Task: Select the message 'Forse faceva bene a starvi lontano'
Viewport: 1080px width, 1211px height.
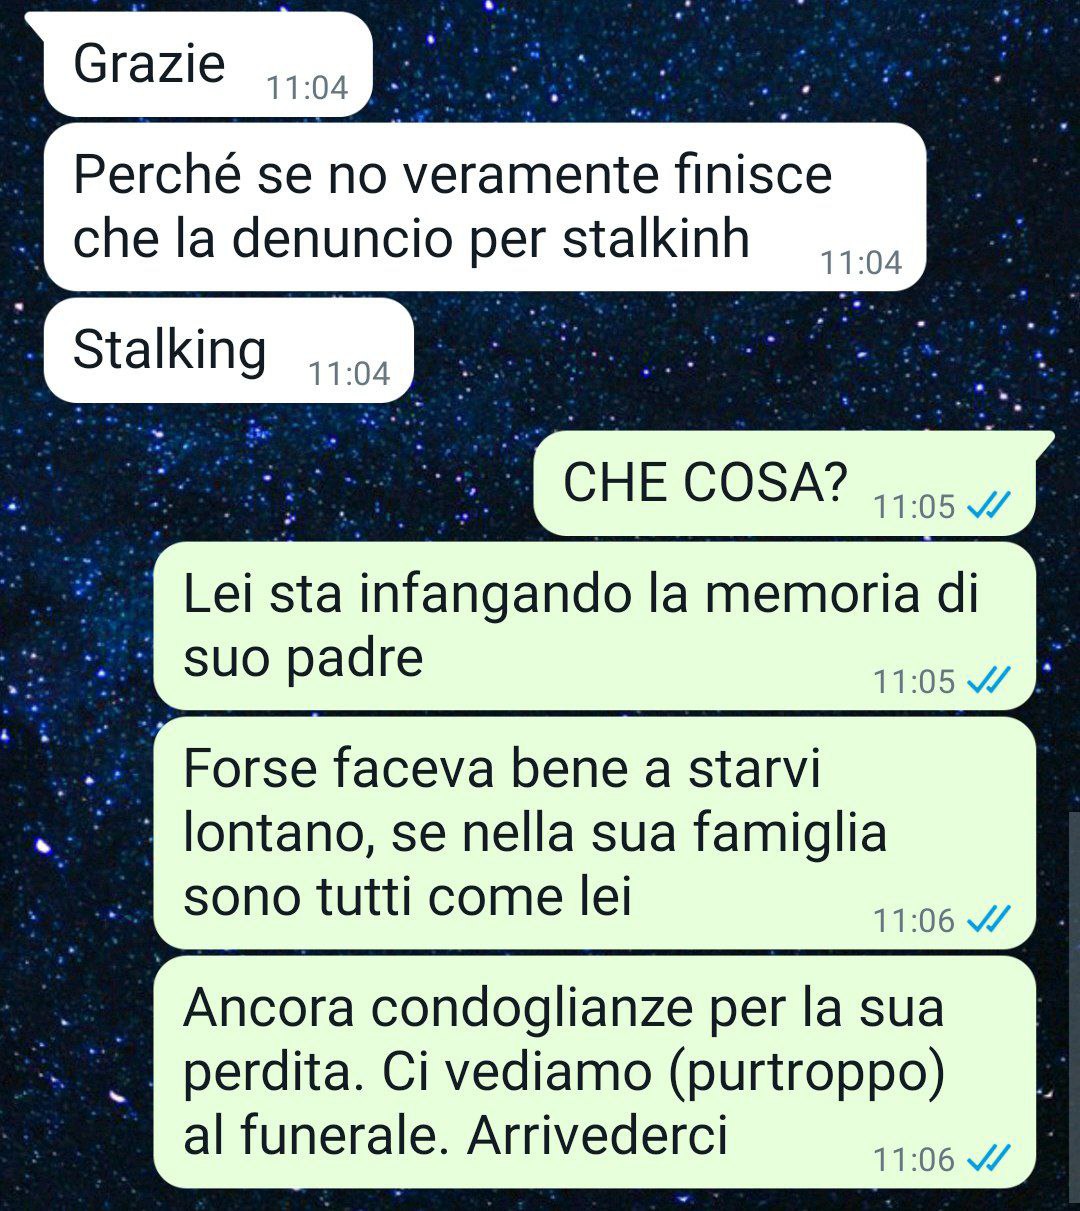Action: coord(594,833)
